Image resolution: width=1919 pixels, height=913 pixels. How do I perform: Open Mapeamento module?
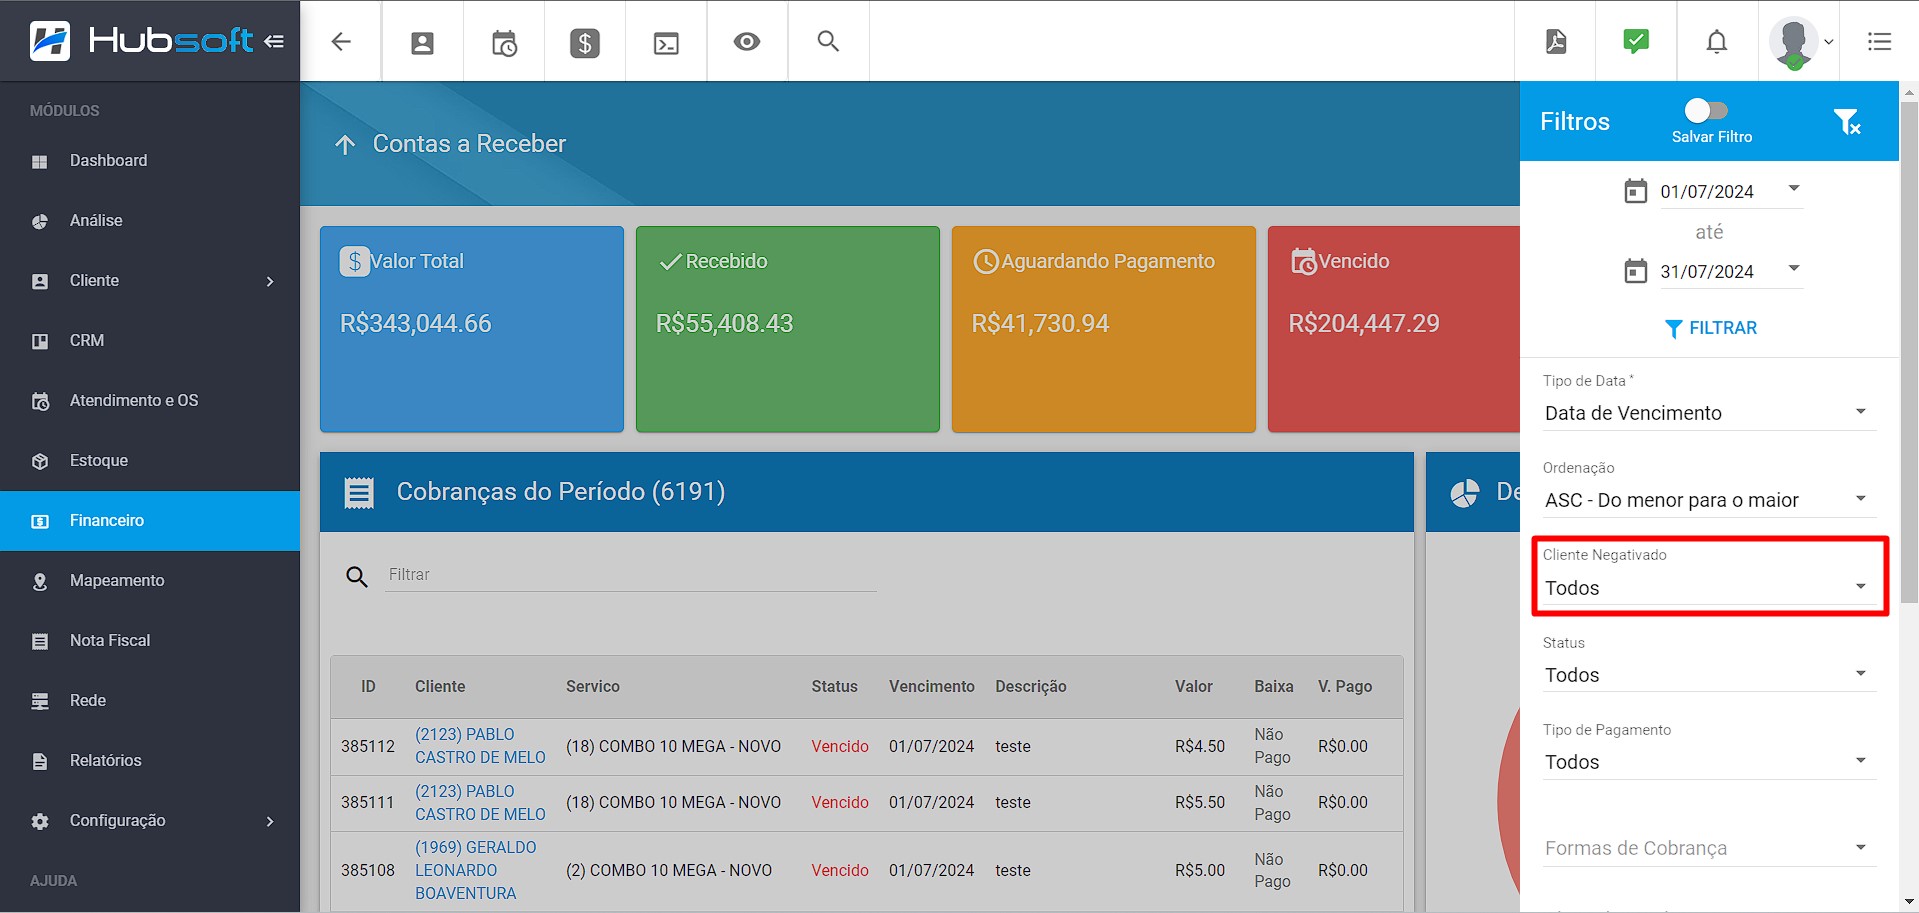coord(150,581)
